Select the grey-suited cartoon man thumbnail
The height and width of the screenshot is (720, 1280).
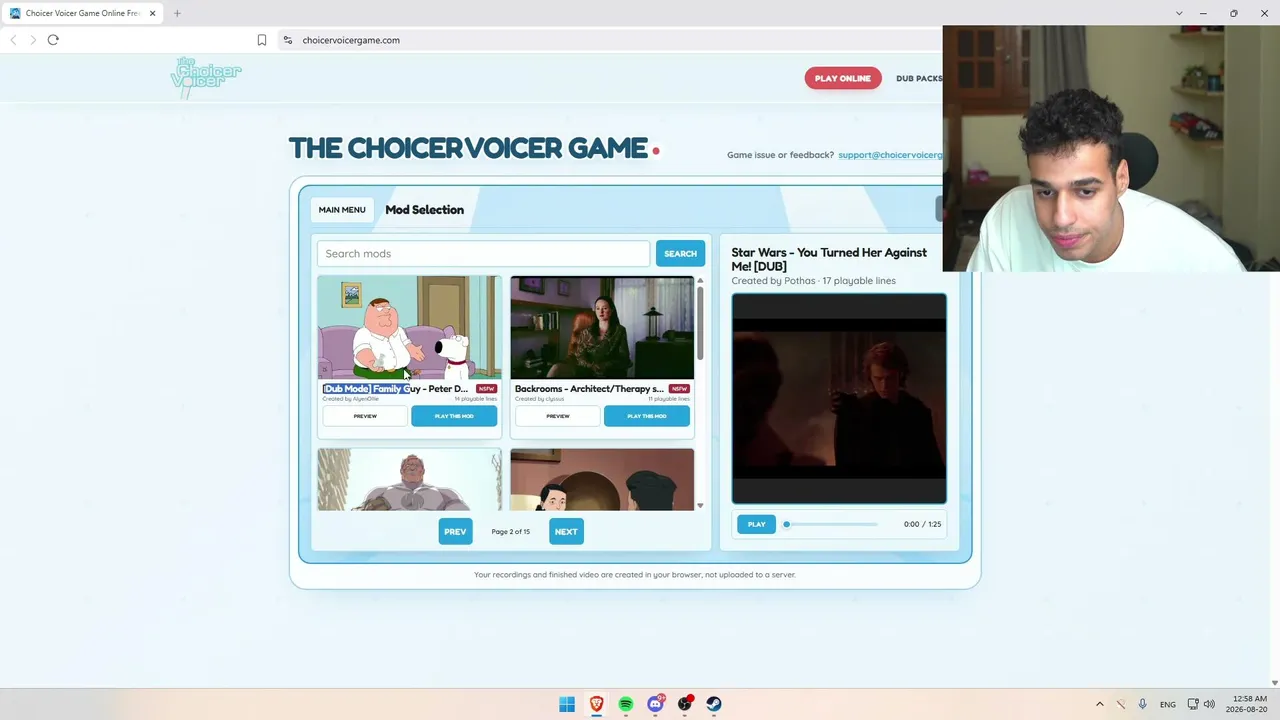click(410, 479)
